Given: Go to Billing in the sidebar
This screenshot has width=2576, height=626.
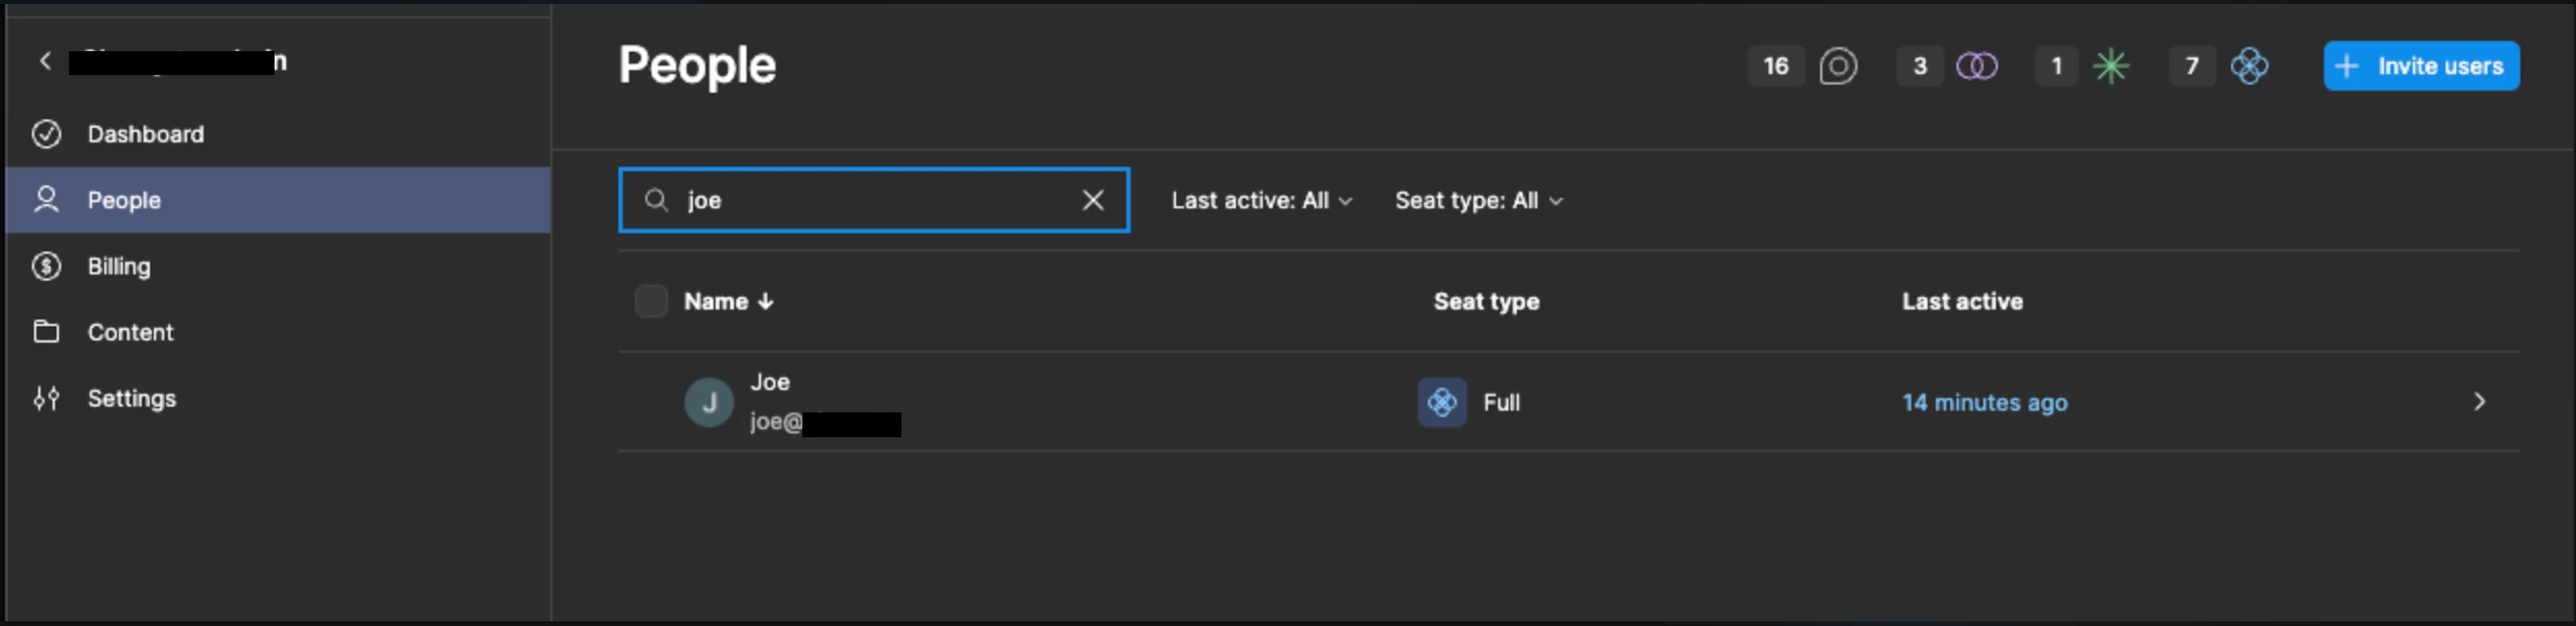Looking at the screenshot, I should click(x=279, y=266).
